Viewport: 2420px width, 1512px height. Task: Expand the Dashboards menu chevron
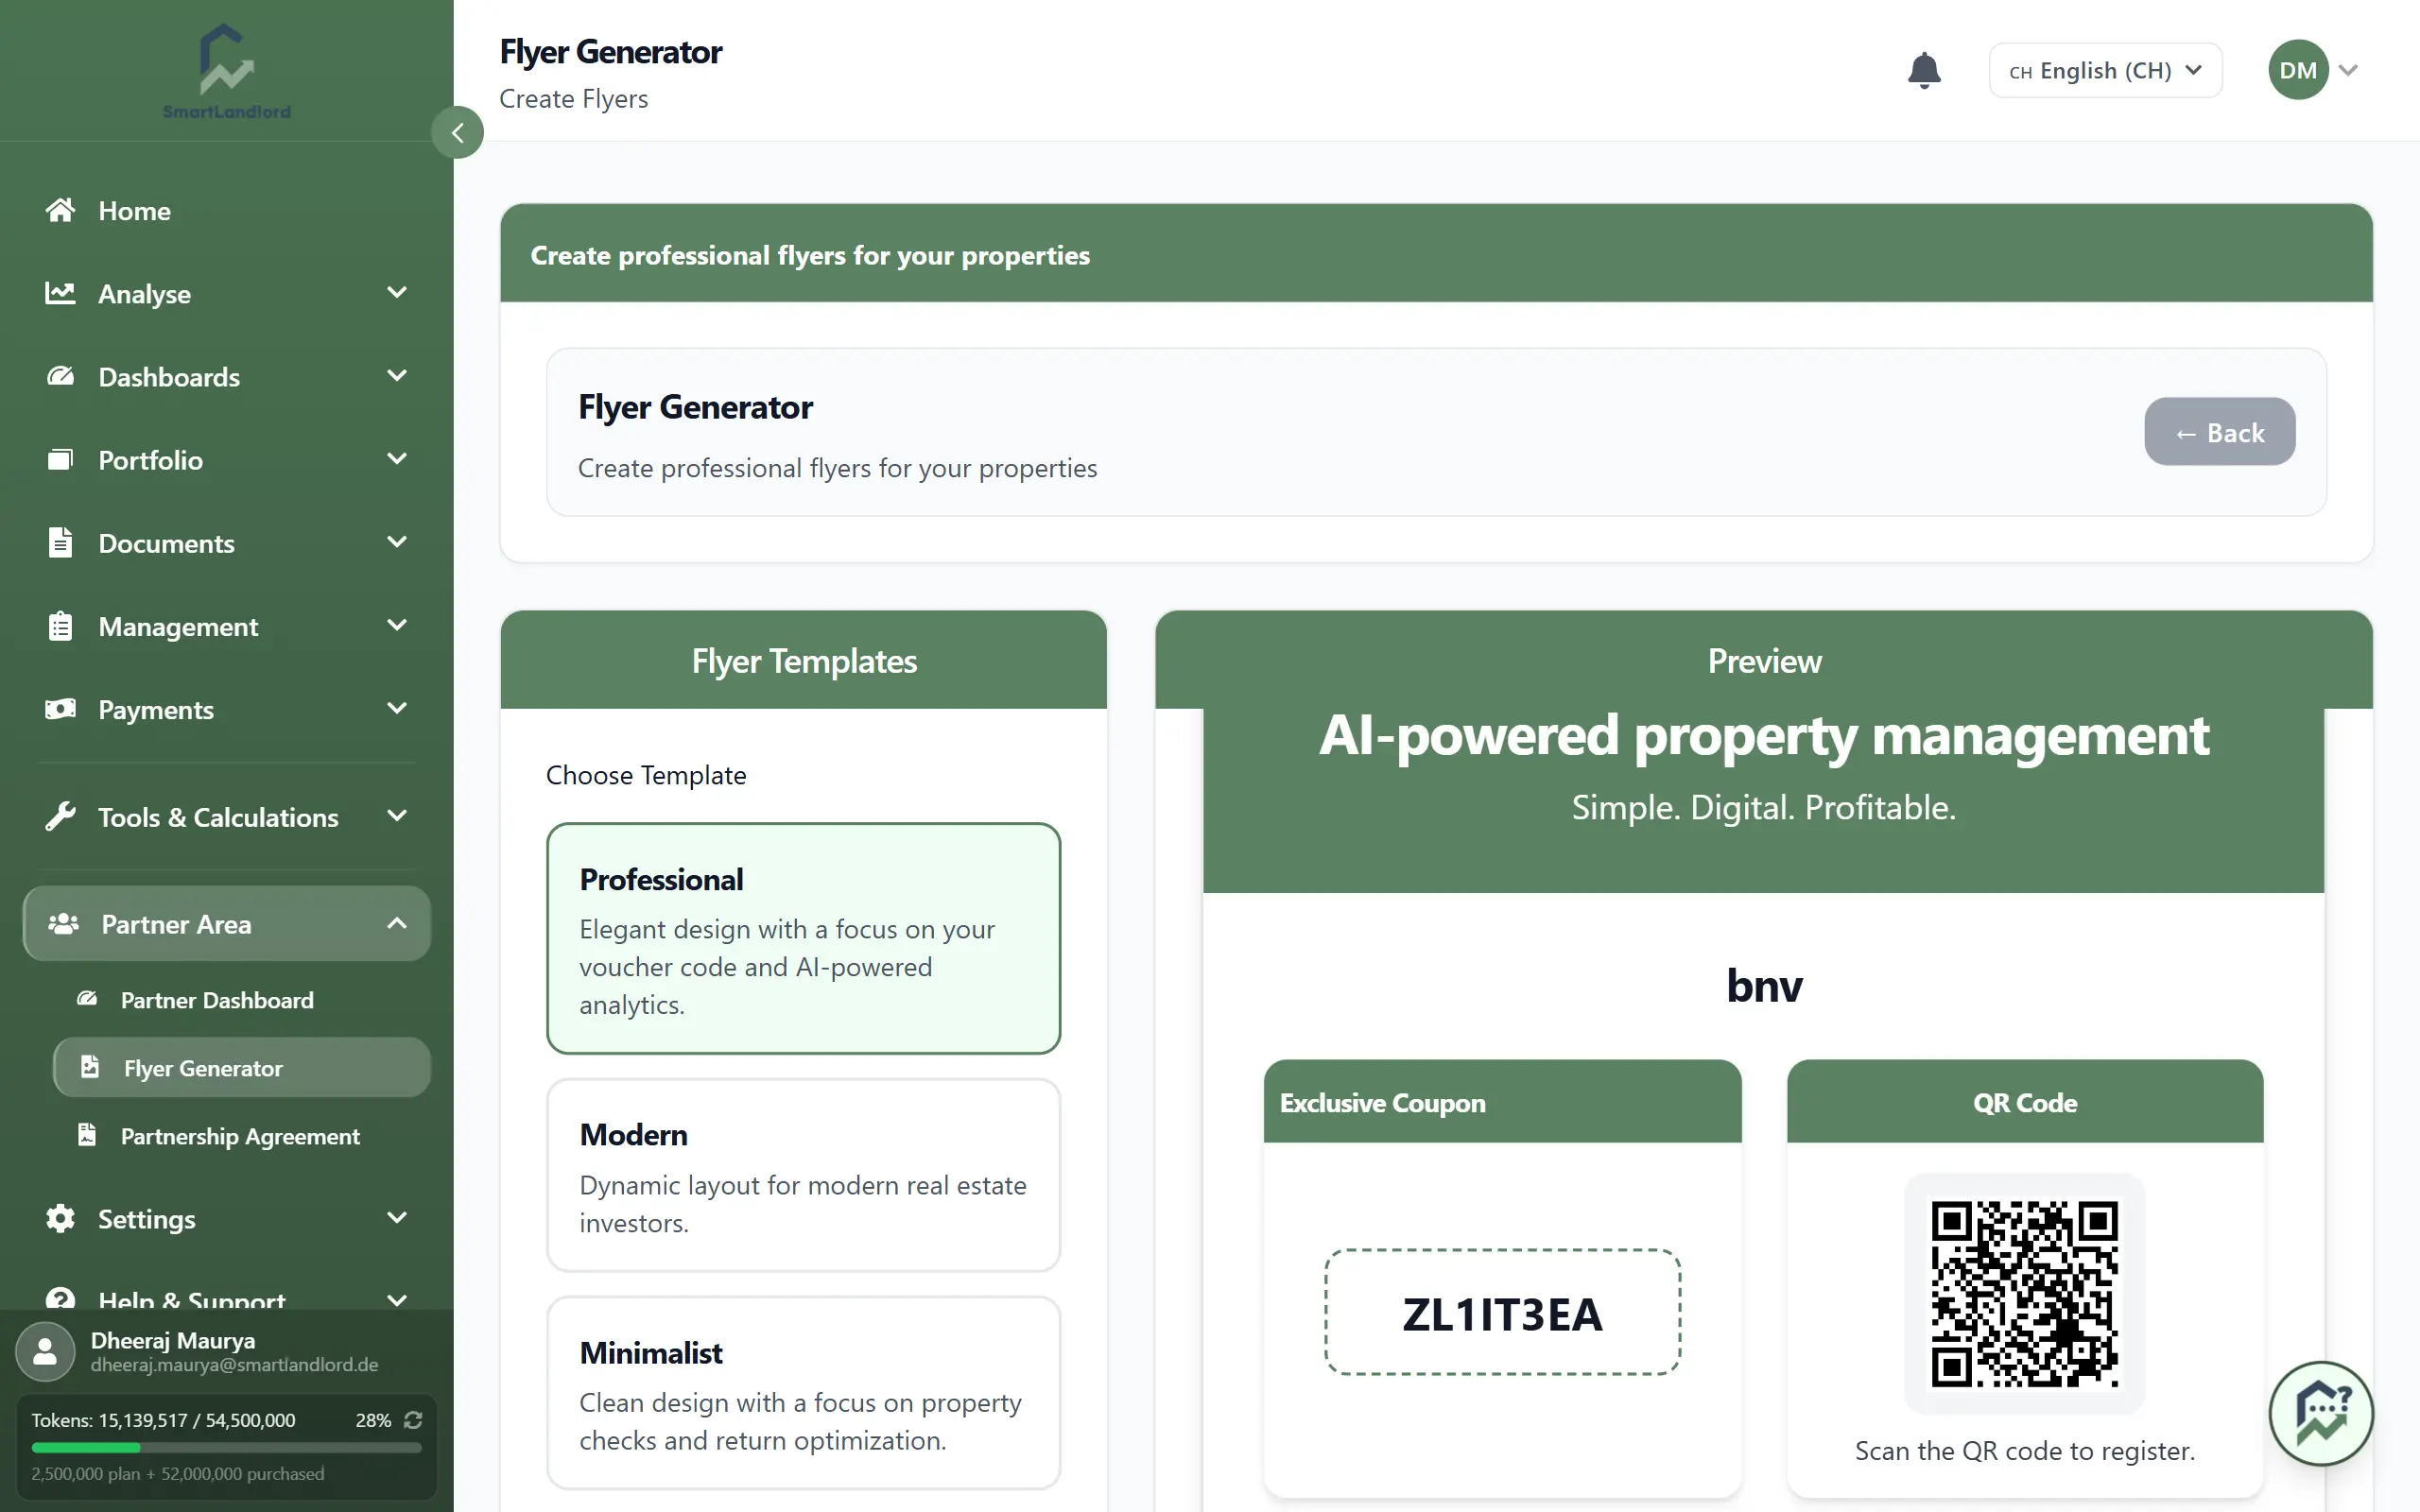tap(397, 375)
